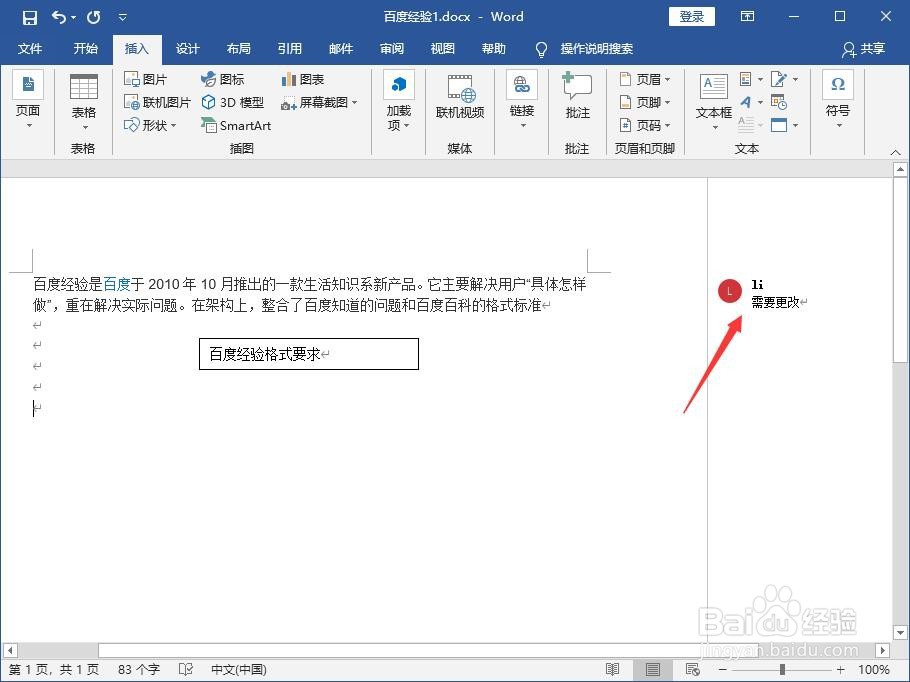Click the zoom slider handle
Screen dimensions: 910x682
(782, 669)
